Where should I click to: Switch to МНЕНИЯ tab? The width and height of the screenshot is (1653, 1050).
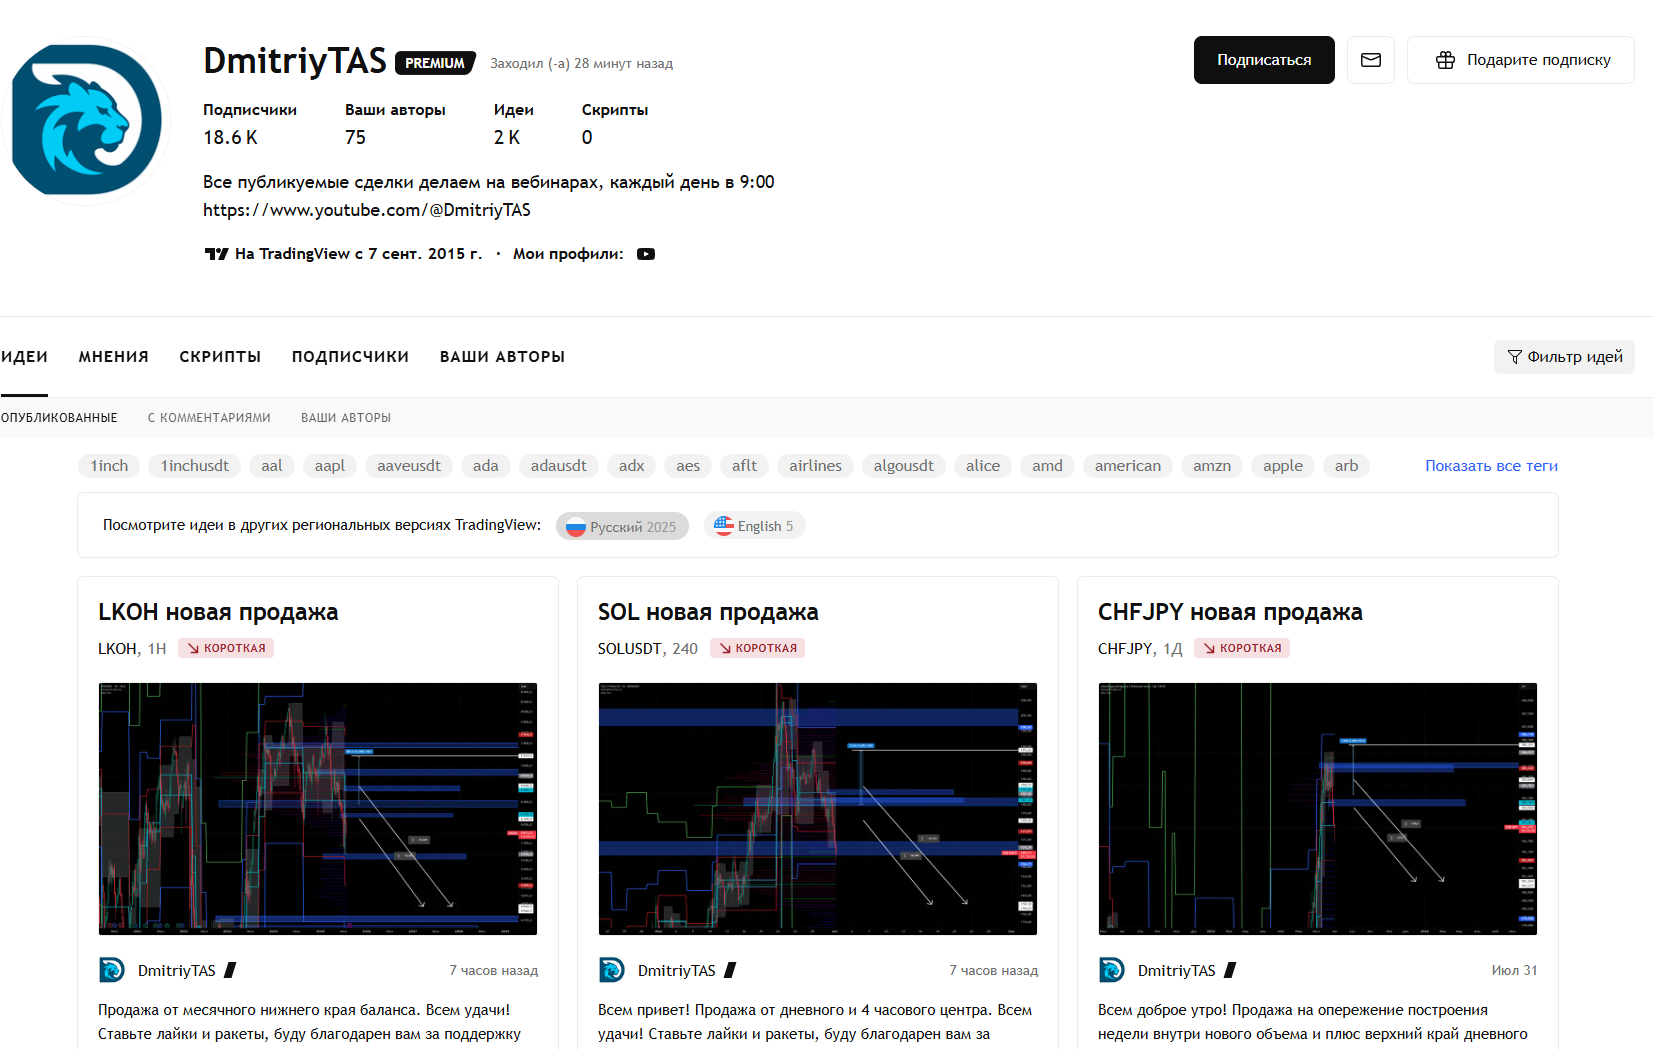pyautogui.click(x=114, y=357)
